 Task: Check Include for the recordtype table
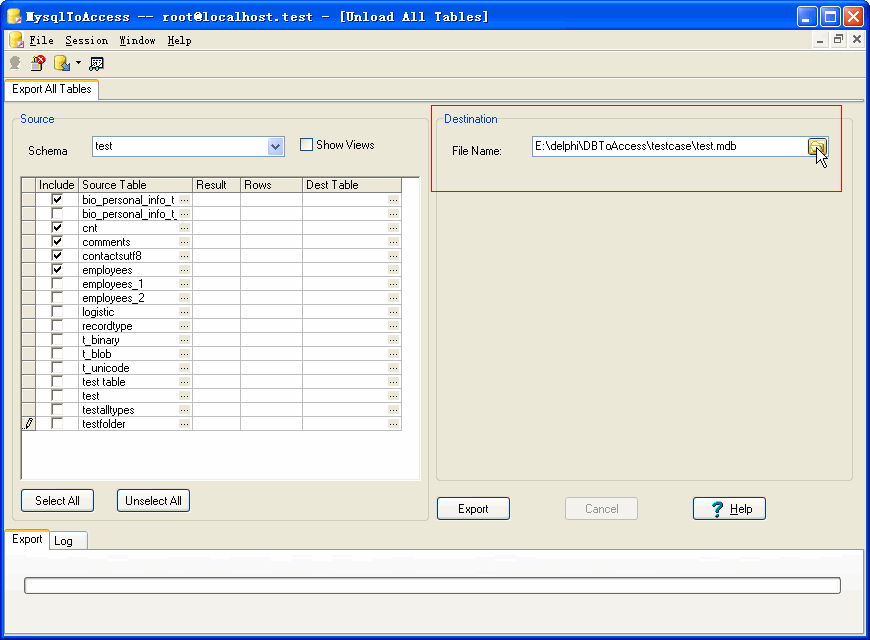click(57, 325)
